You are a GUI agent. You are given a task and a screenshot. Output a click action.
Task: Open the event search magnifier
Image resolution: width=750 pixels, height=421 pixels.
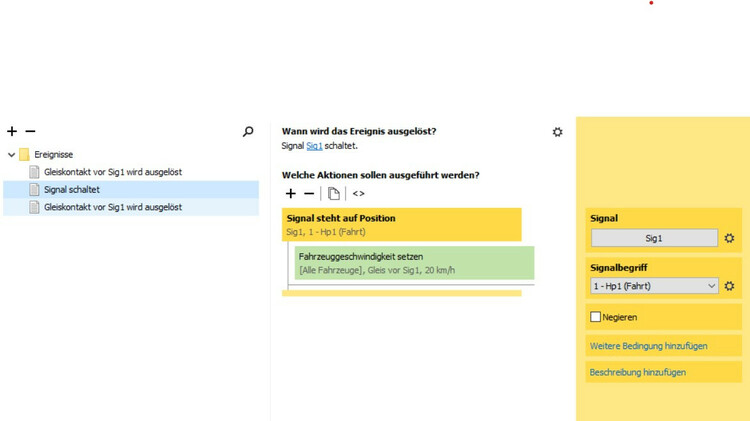(x=248, y=131)
